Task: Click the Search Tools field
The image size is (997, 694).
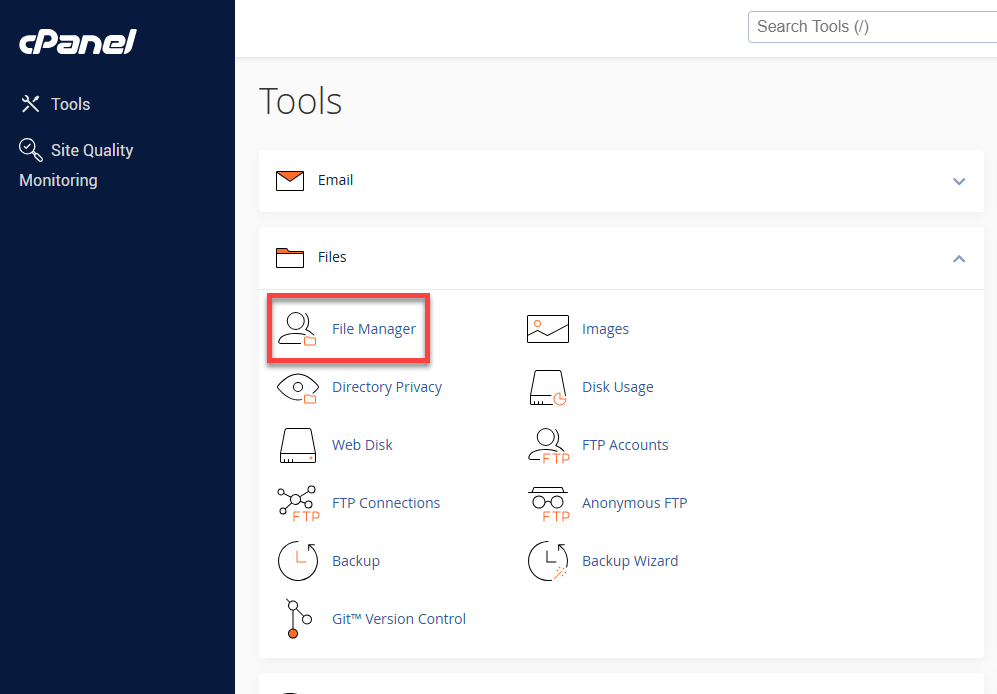Action: [870, 26]
